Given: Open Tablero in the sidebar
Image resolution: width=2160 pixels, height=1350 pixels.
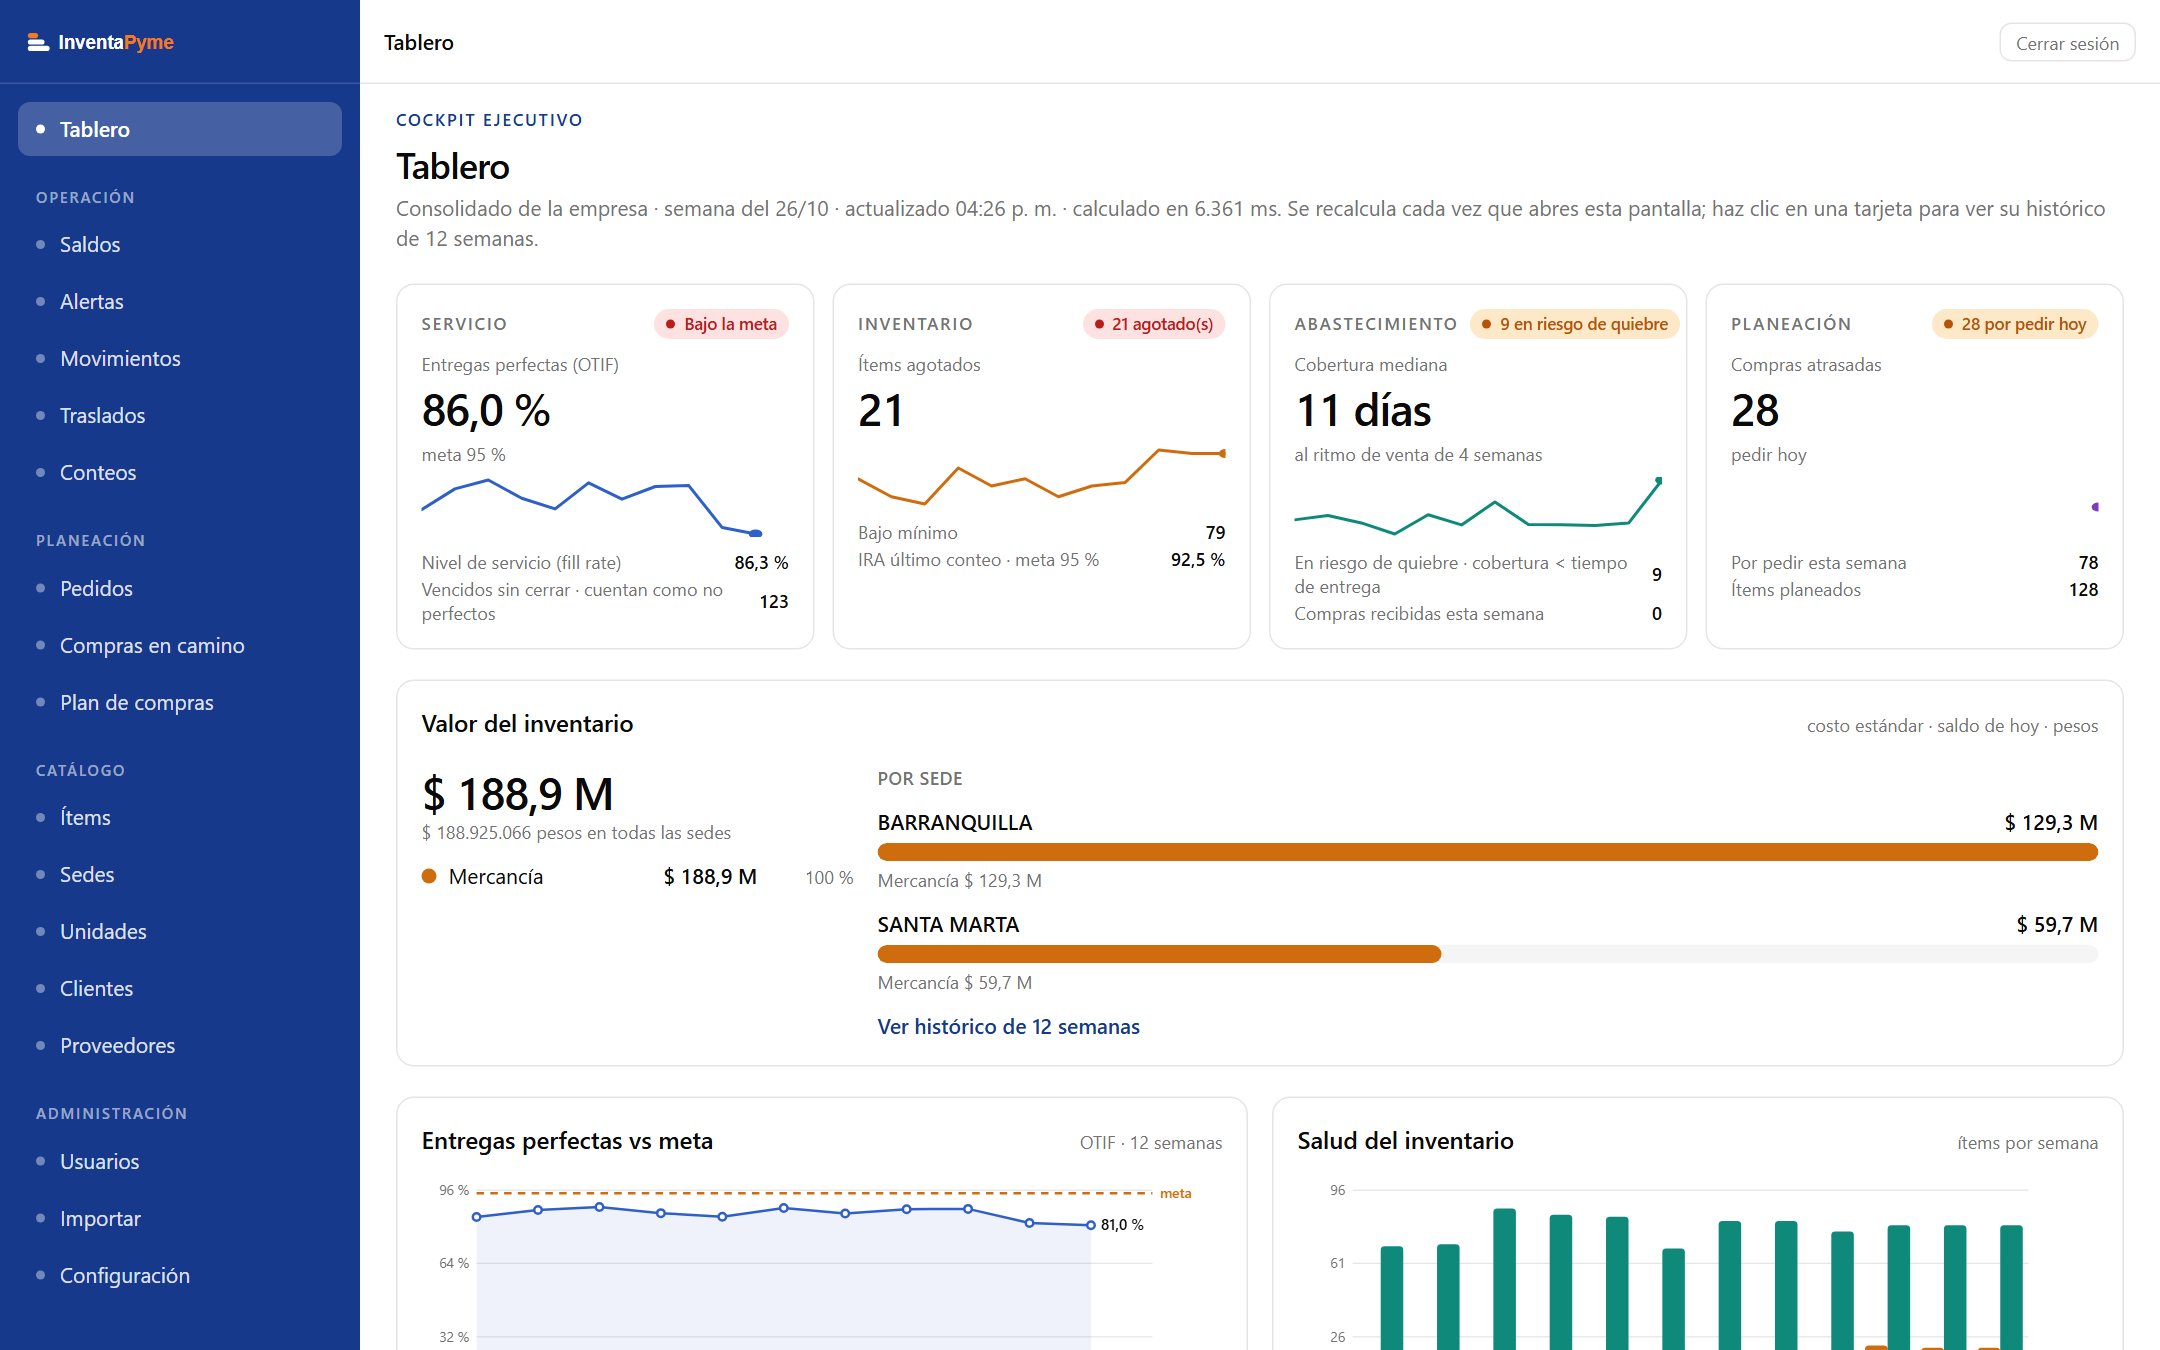Looking at the screenshot, I should click(180, 129).
